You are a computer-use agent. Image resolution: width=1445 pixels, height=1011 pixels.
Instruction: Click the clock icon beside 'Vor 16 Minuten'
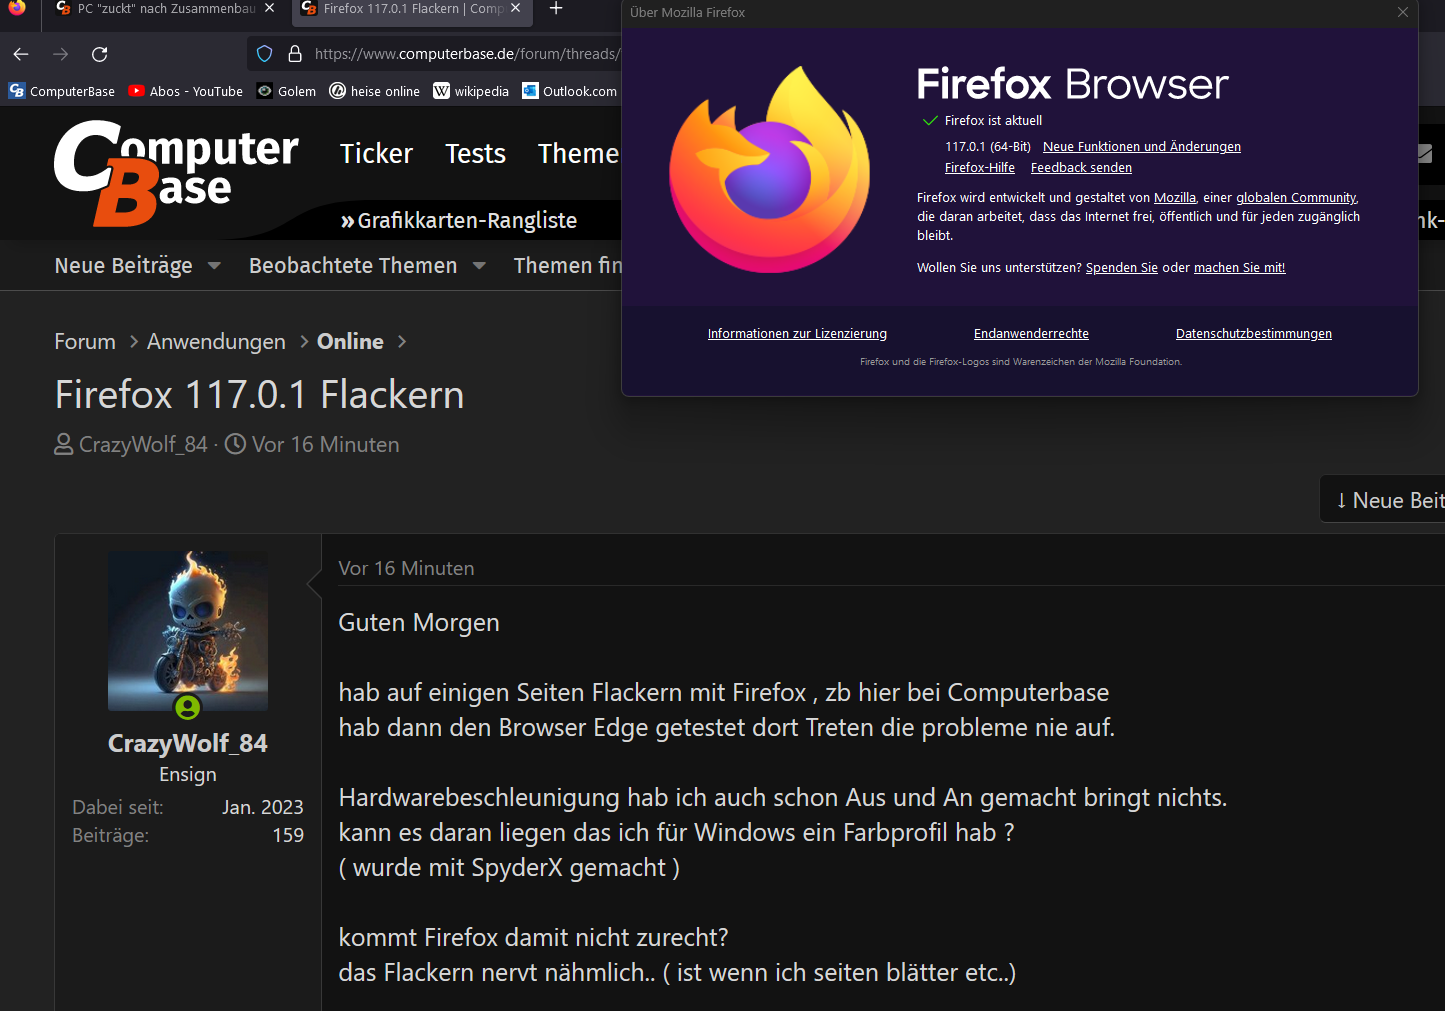[x=235, y=444]
